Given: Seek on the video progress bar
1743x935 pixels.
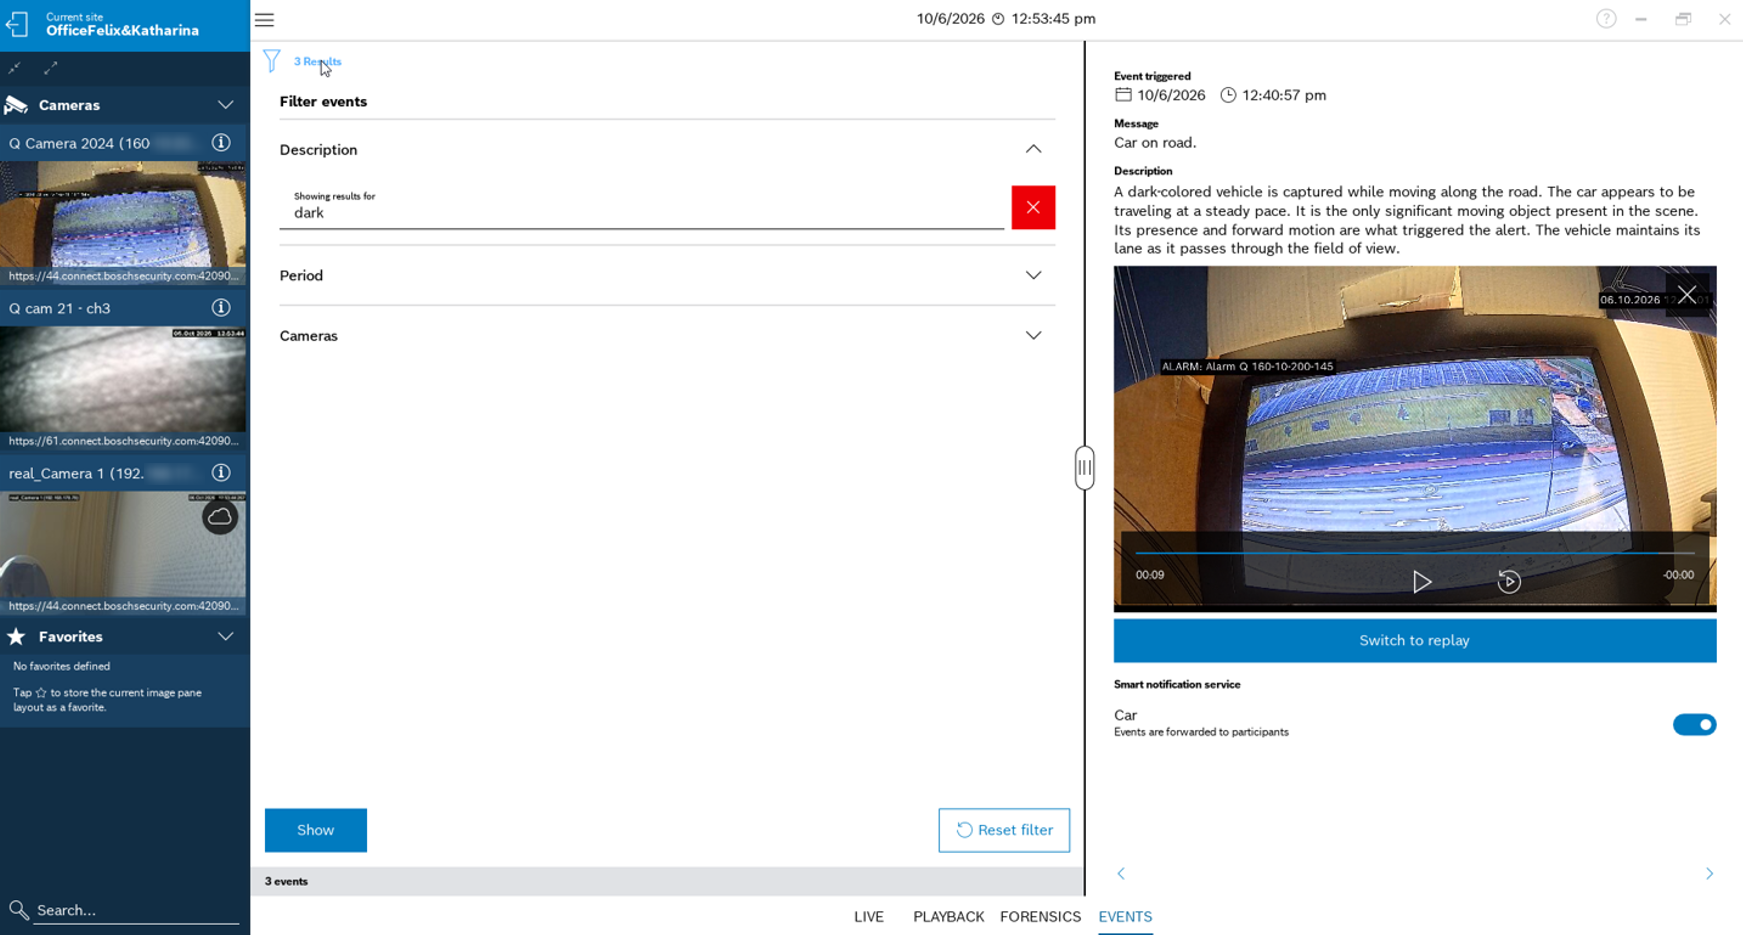Looking at the screenshot, I should 1415,552.
